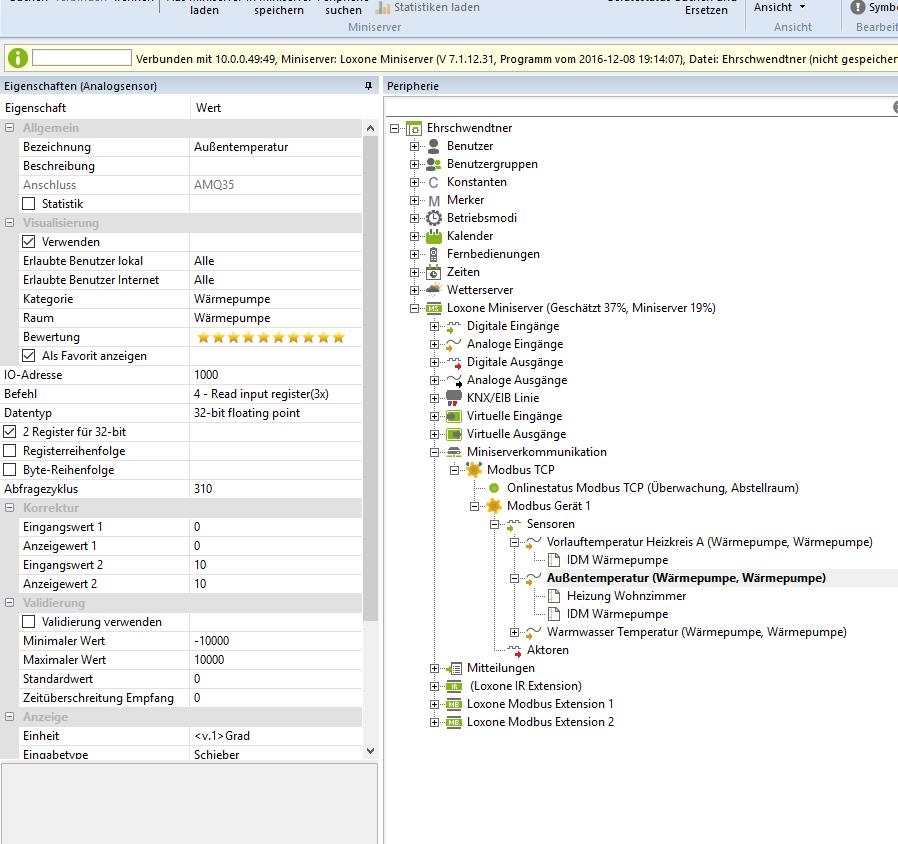Click the KNX/EIB Linie icon
Screen dimensions: 898x844
(453, 398)
